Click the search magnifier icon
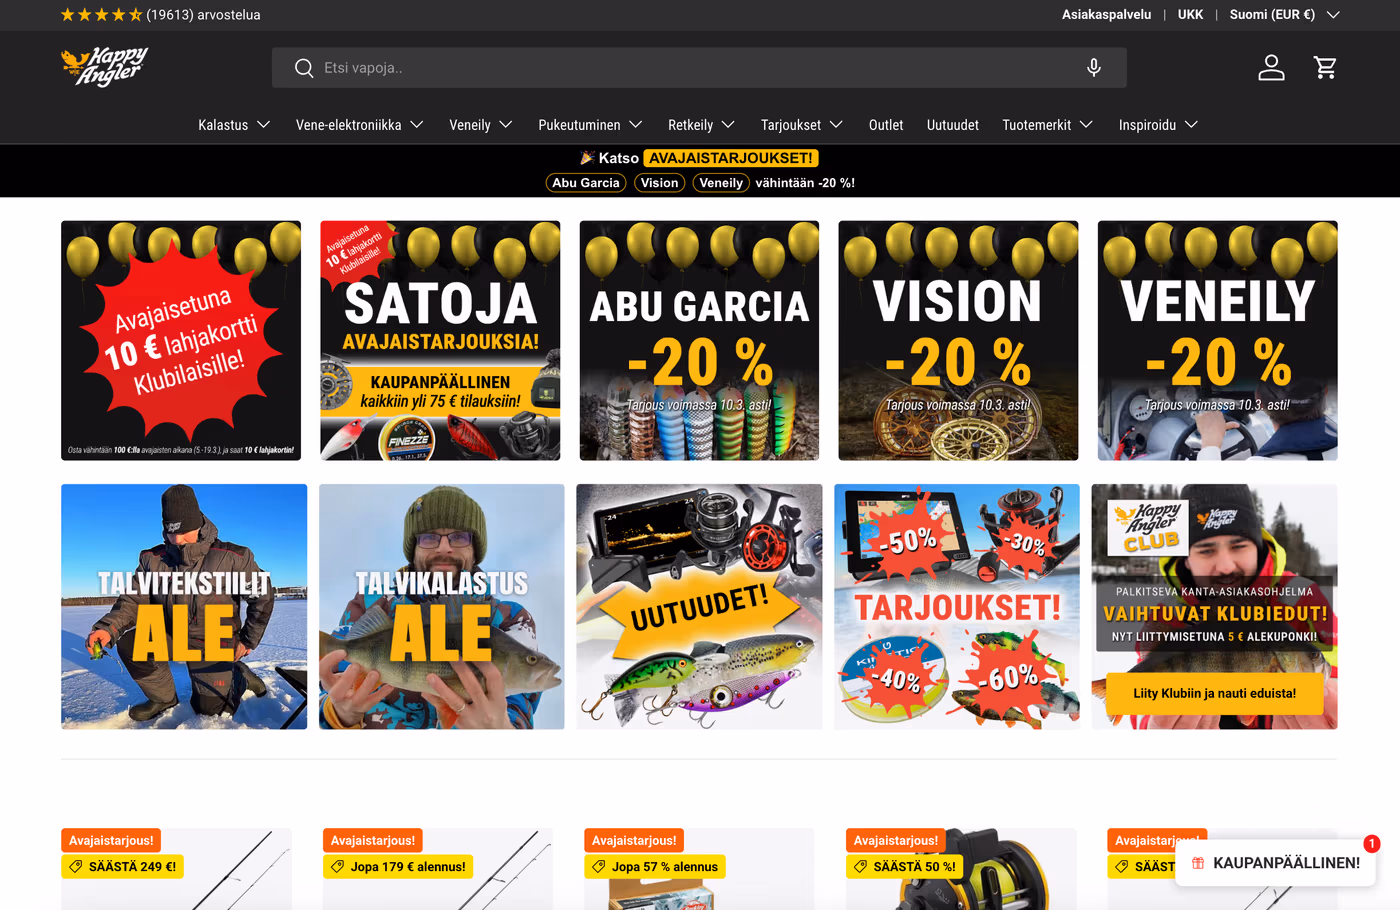1400x910 pixels. point(304,68)
